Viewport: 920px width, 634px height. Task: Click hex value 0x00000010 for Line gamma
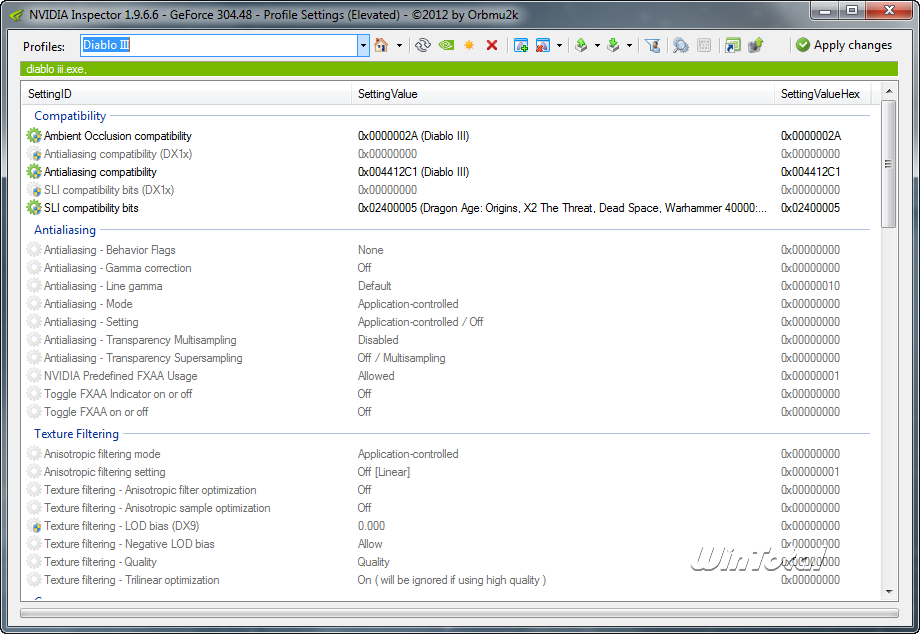[x=810, y=286]
